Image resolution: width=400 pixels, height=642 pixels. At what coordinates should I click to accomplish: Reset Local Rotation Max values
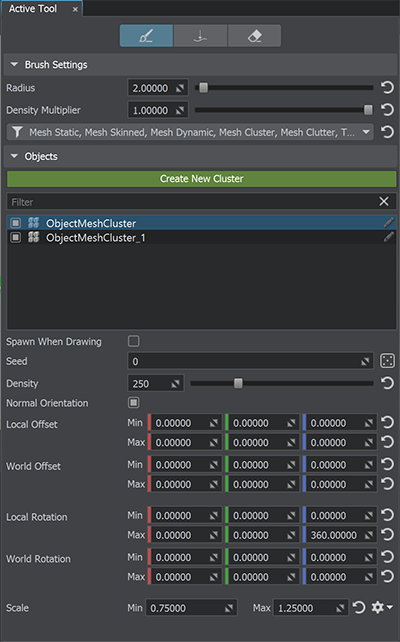coord(387,535)
